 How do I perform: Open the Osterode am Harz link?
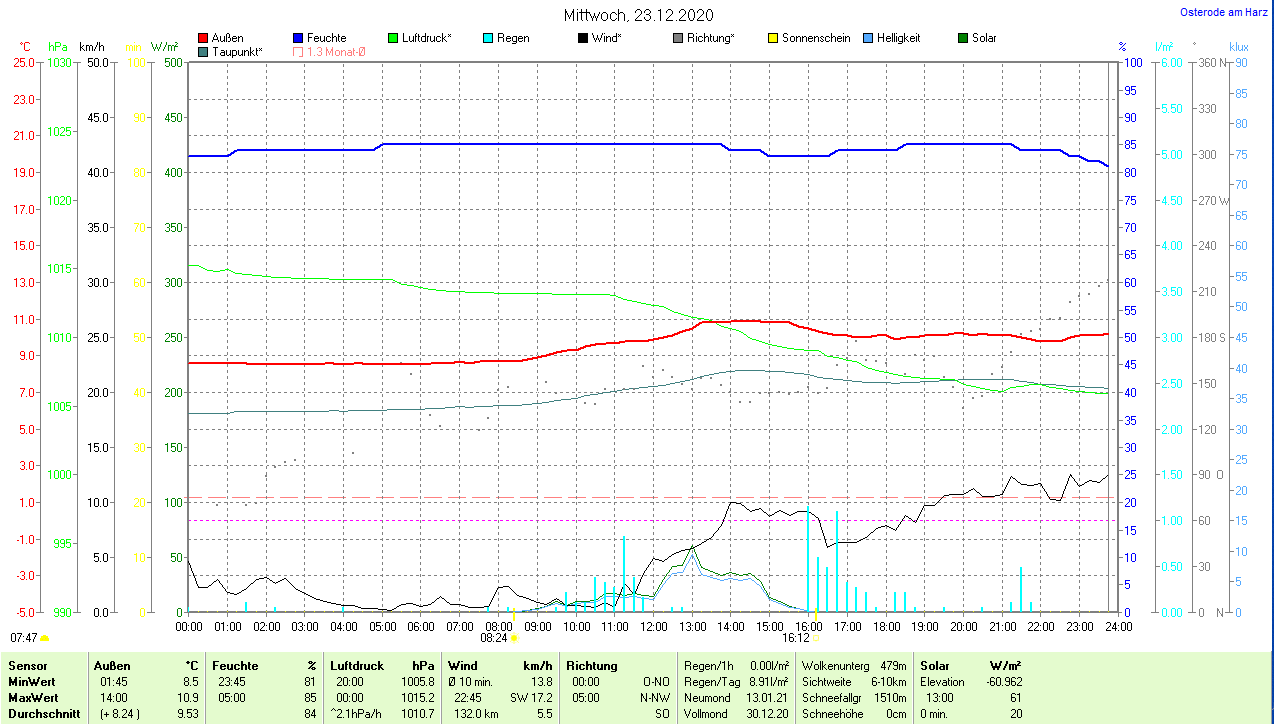point(1225,12)
